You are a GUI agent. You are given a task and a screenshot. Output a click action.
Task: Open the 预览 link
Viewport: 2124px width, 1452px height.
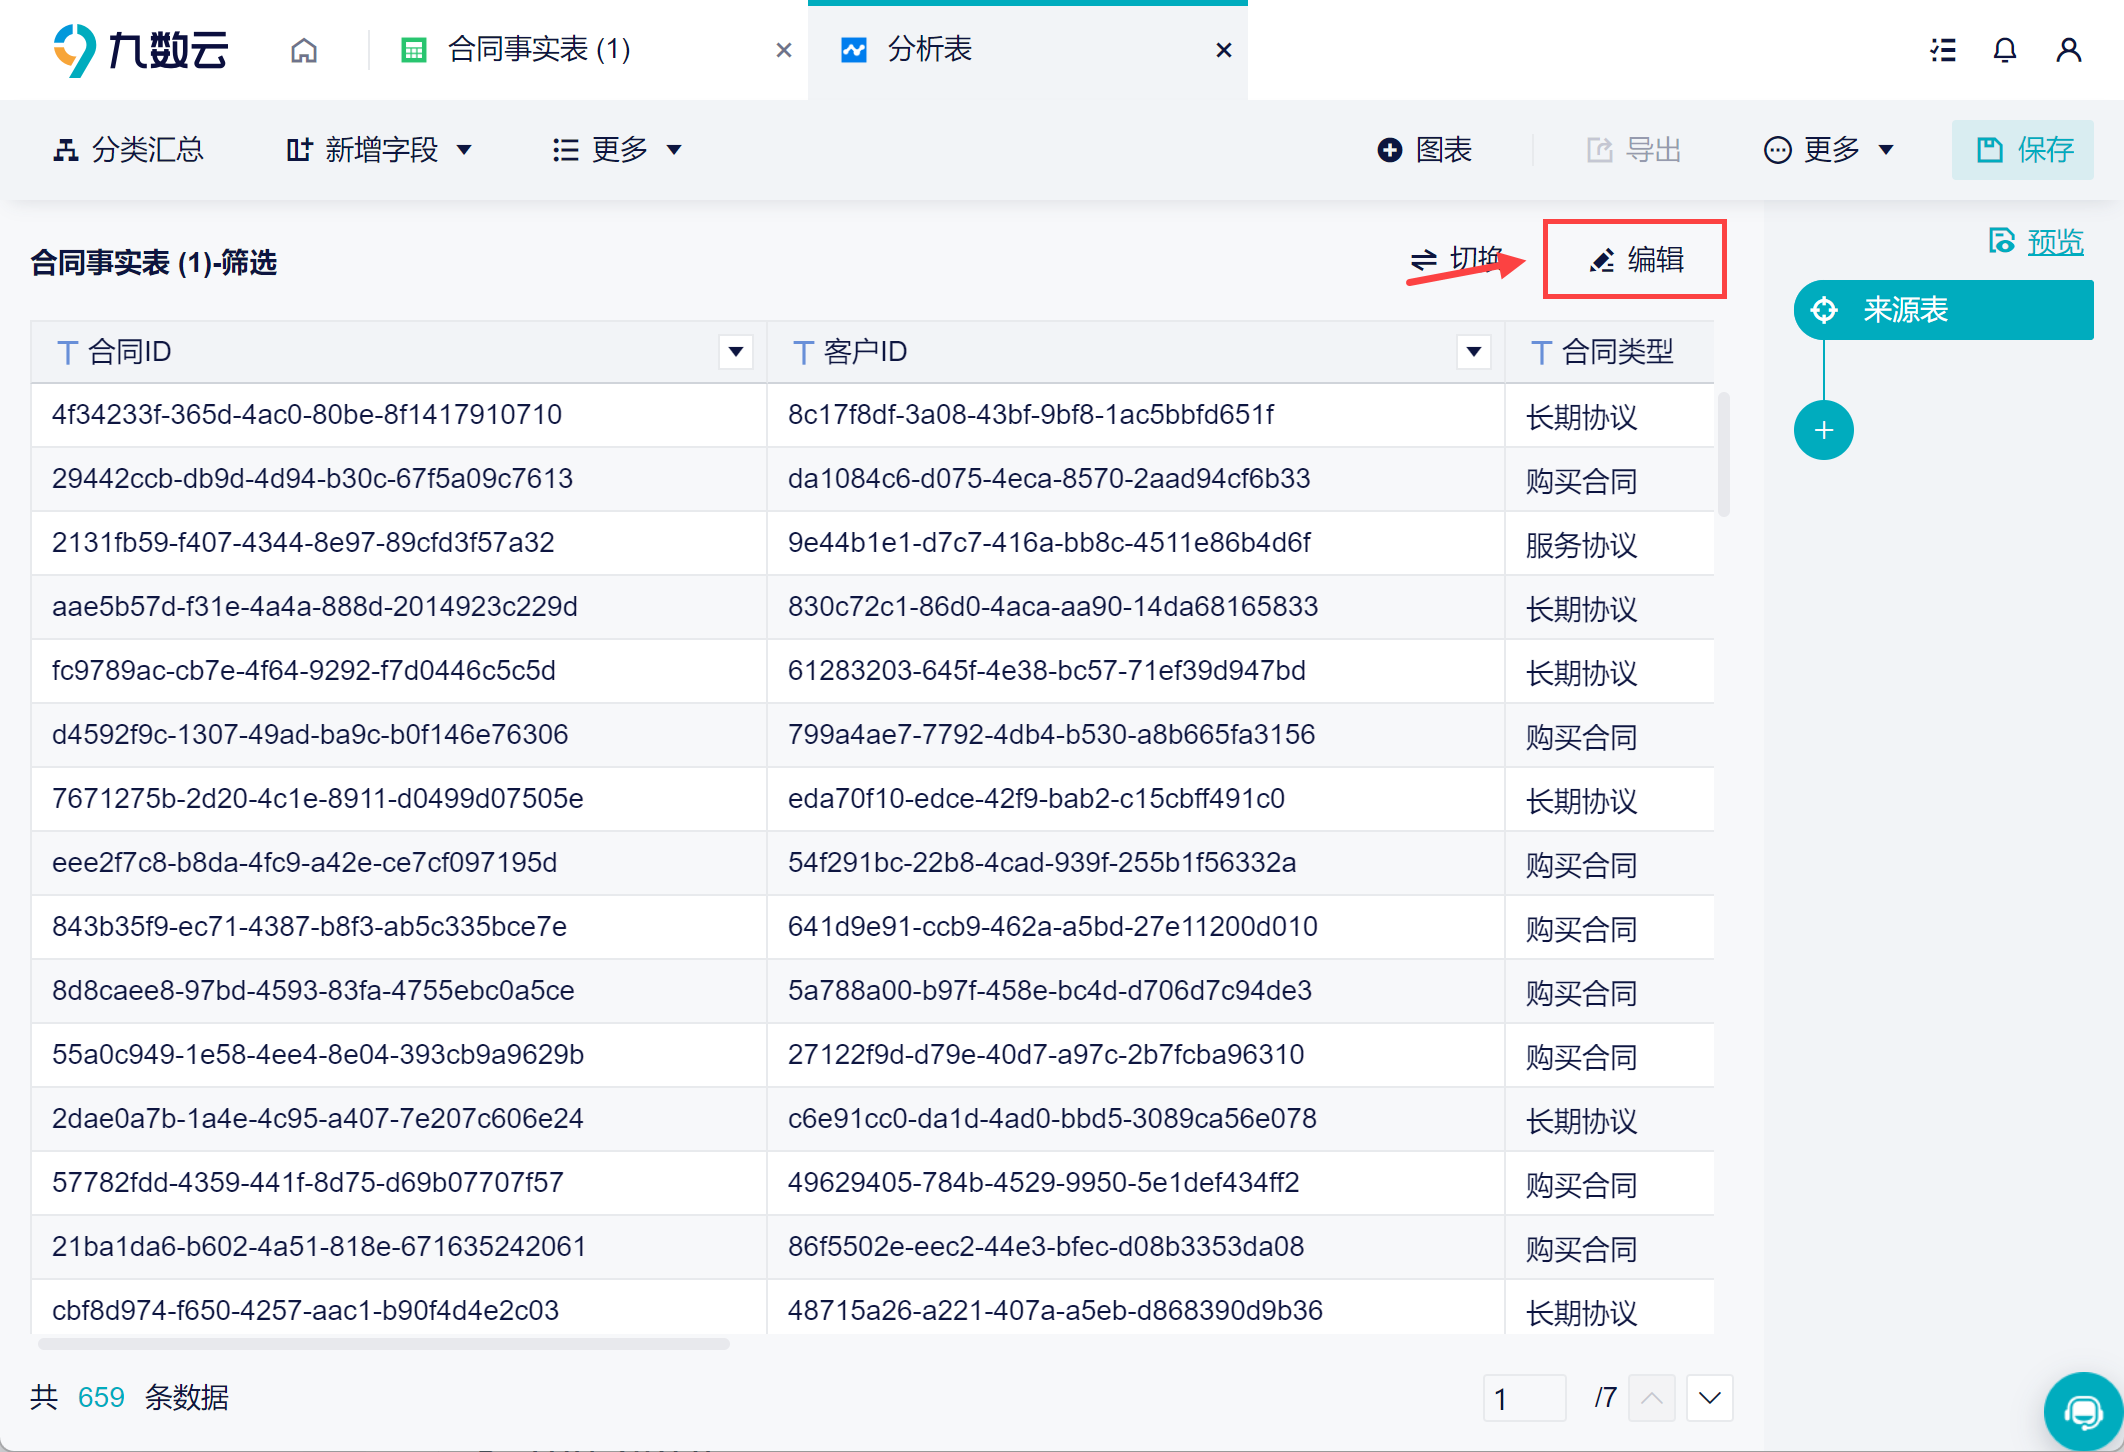pyautogui.click(x=2053, y=241)
